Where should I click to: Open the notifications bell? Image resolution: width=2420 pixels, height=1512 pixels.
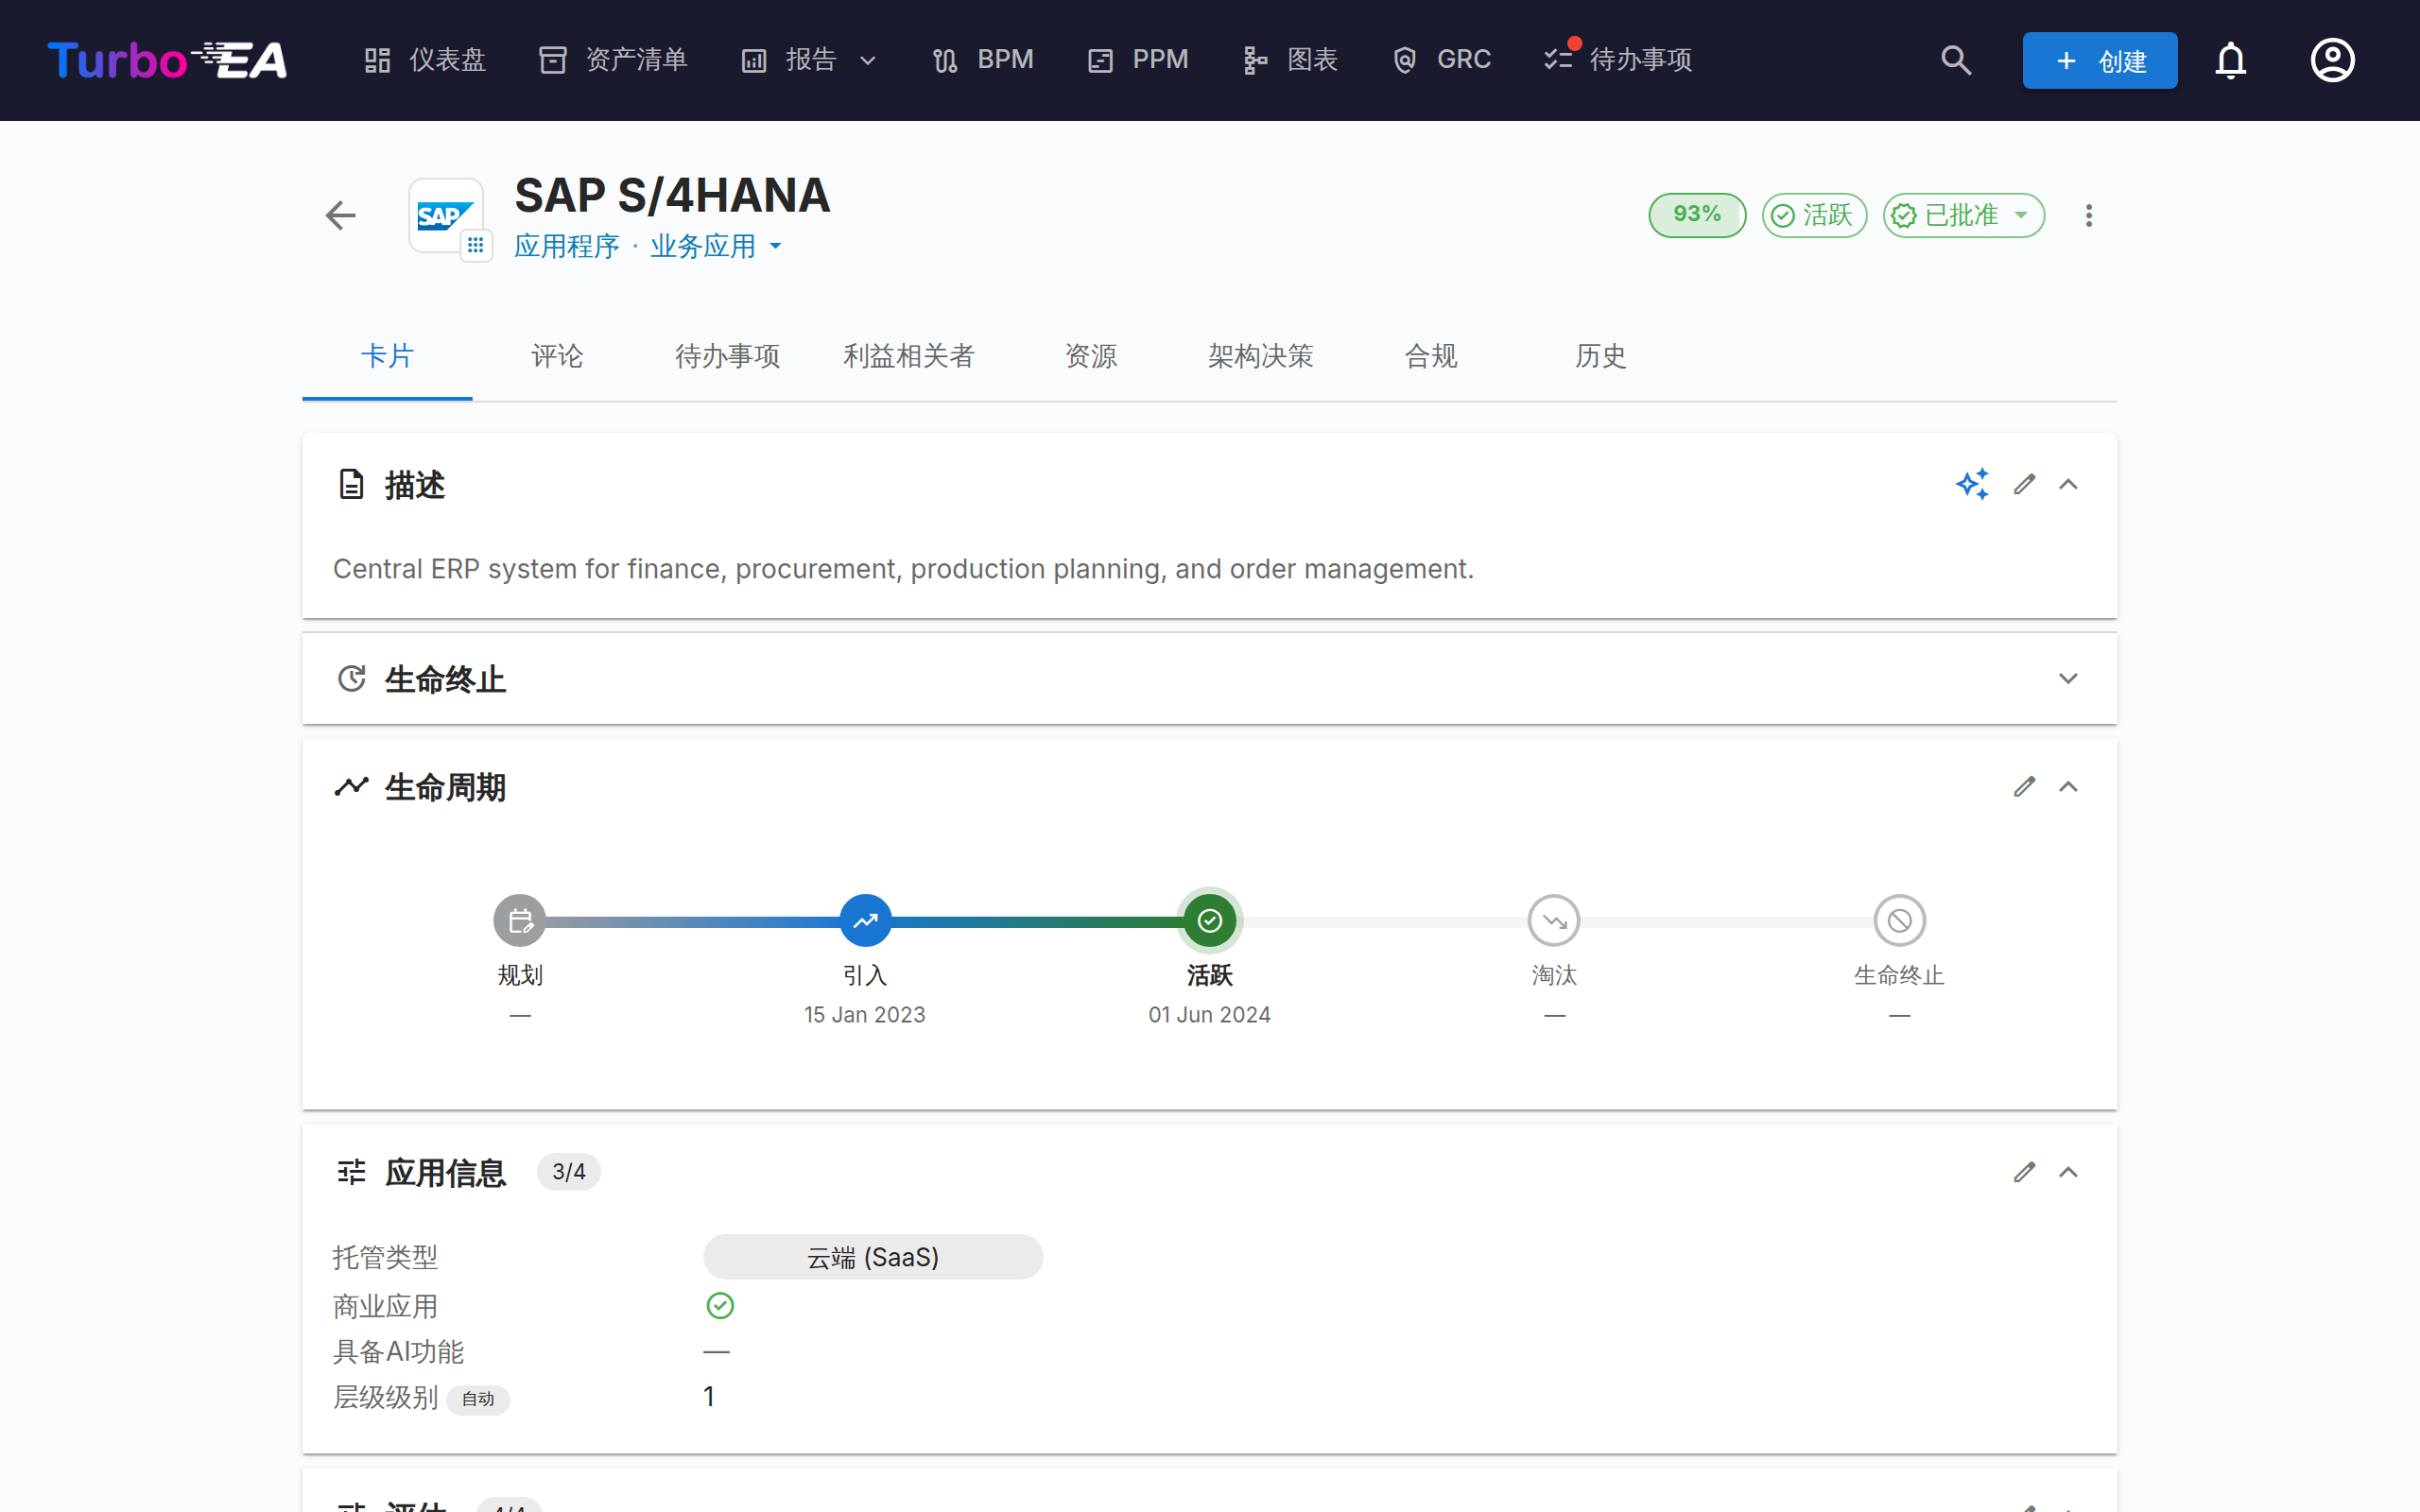(2230, 60)
